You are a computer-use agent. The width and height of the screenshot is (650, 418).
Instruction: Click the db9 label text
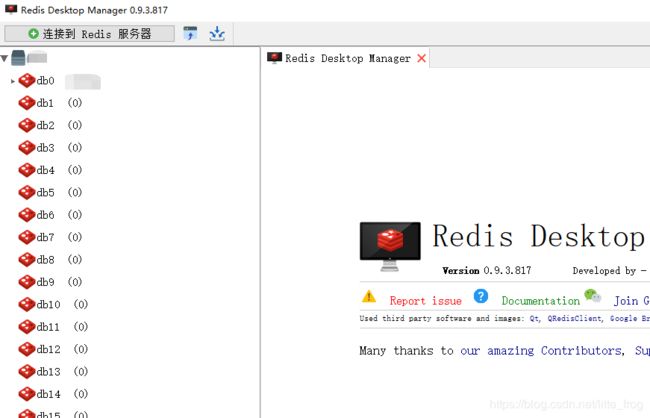(45, 282)
